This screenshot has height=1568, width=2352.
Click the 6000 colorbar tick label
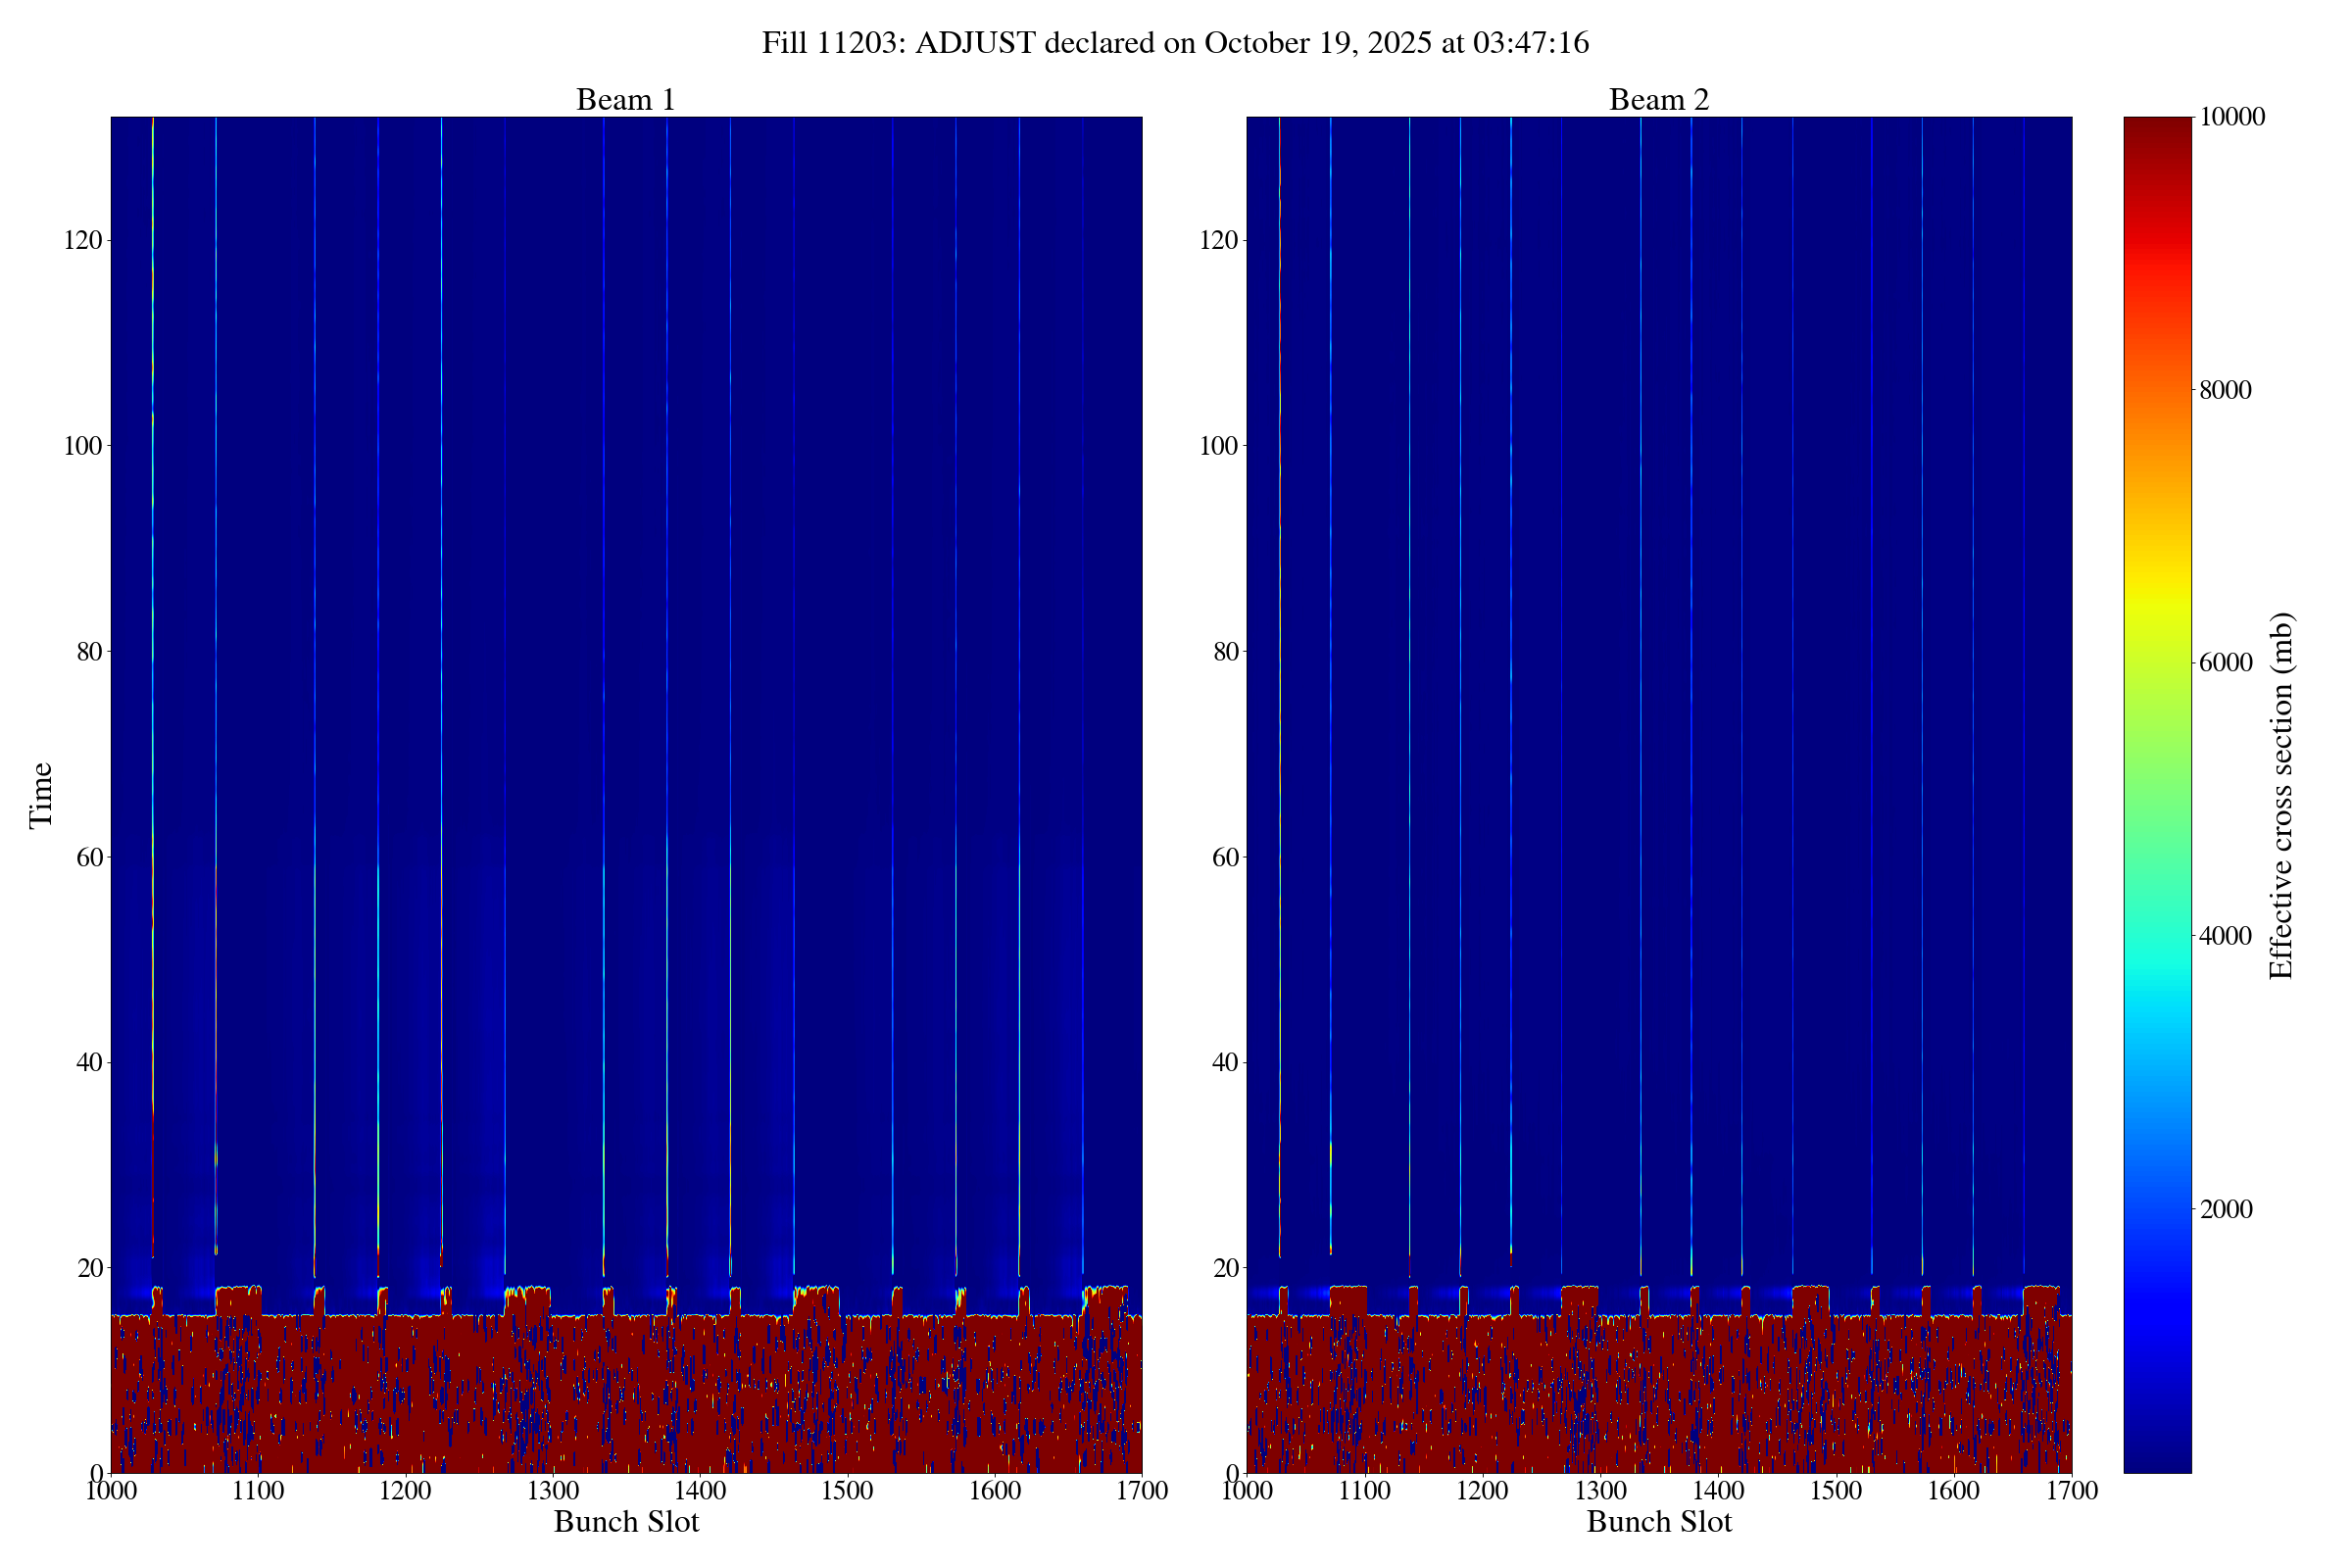click(2225, 663)
